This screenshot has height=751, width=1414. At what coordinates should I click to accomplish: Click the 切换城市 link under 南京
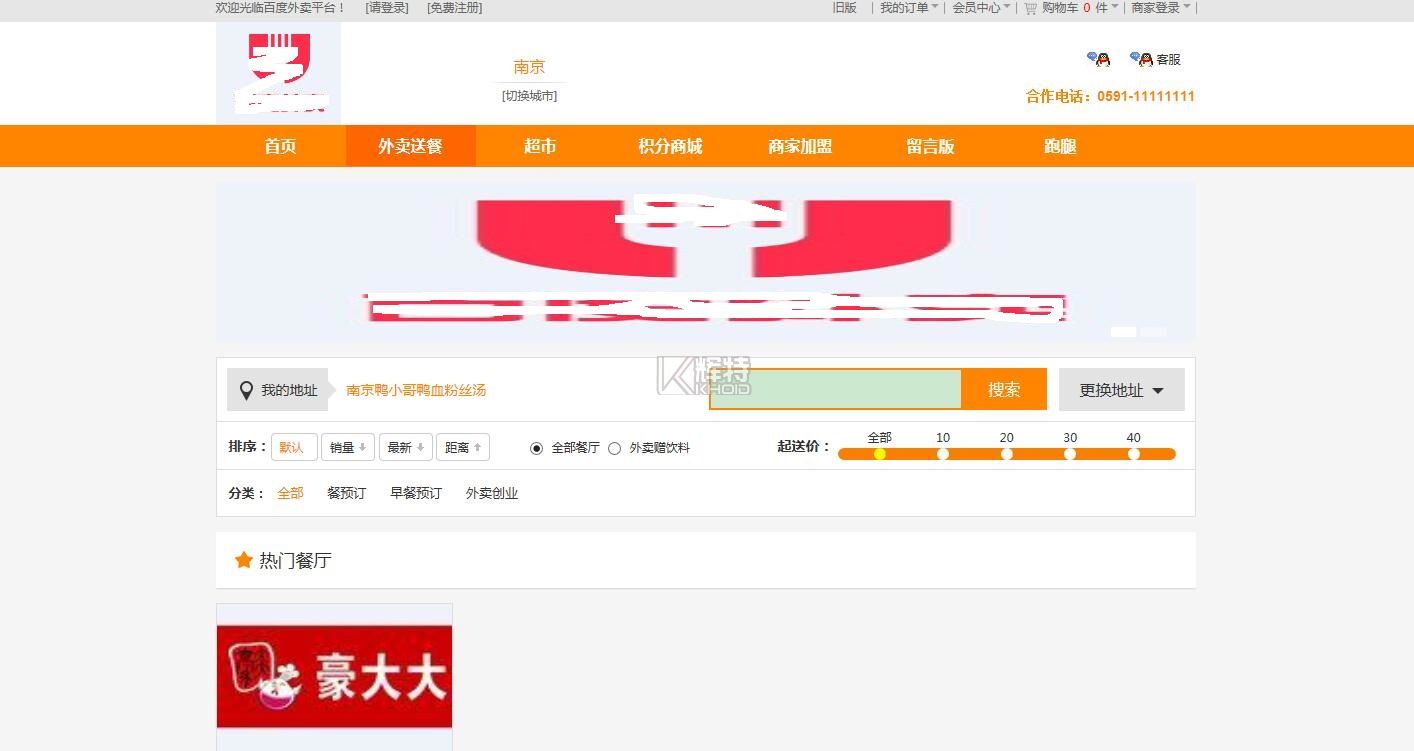[529, 96]
